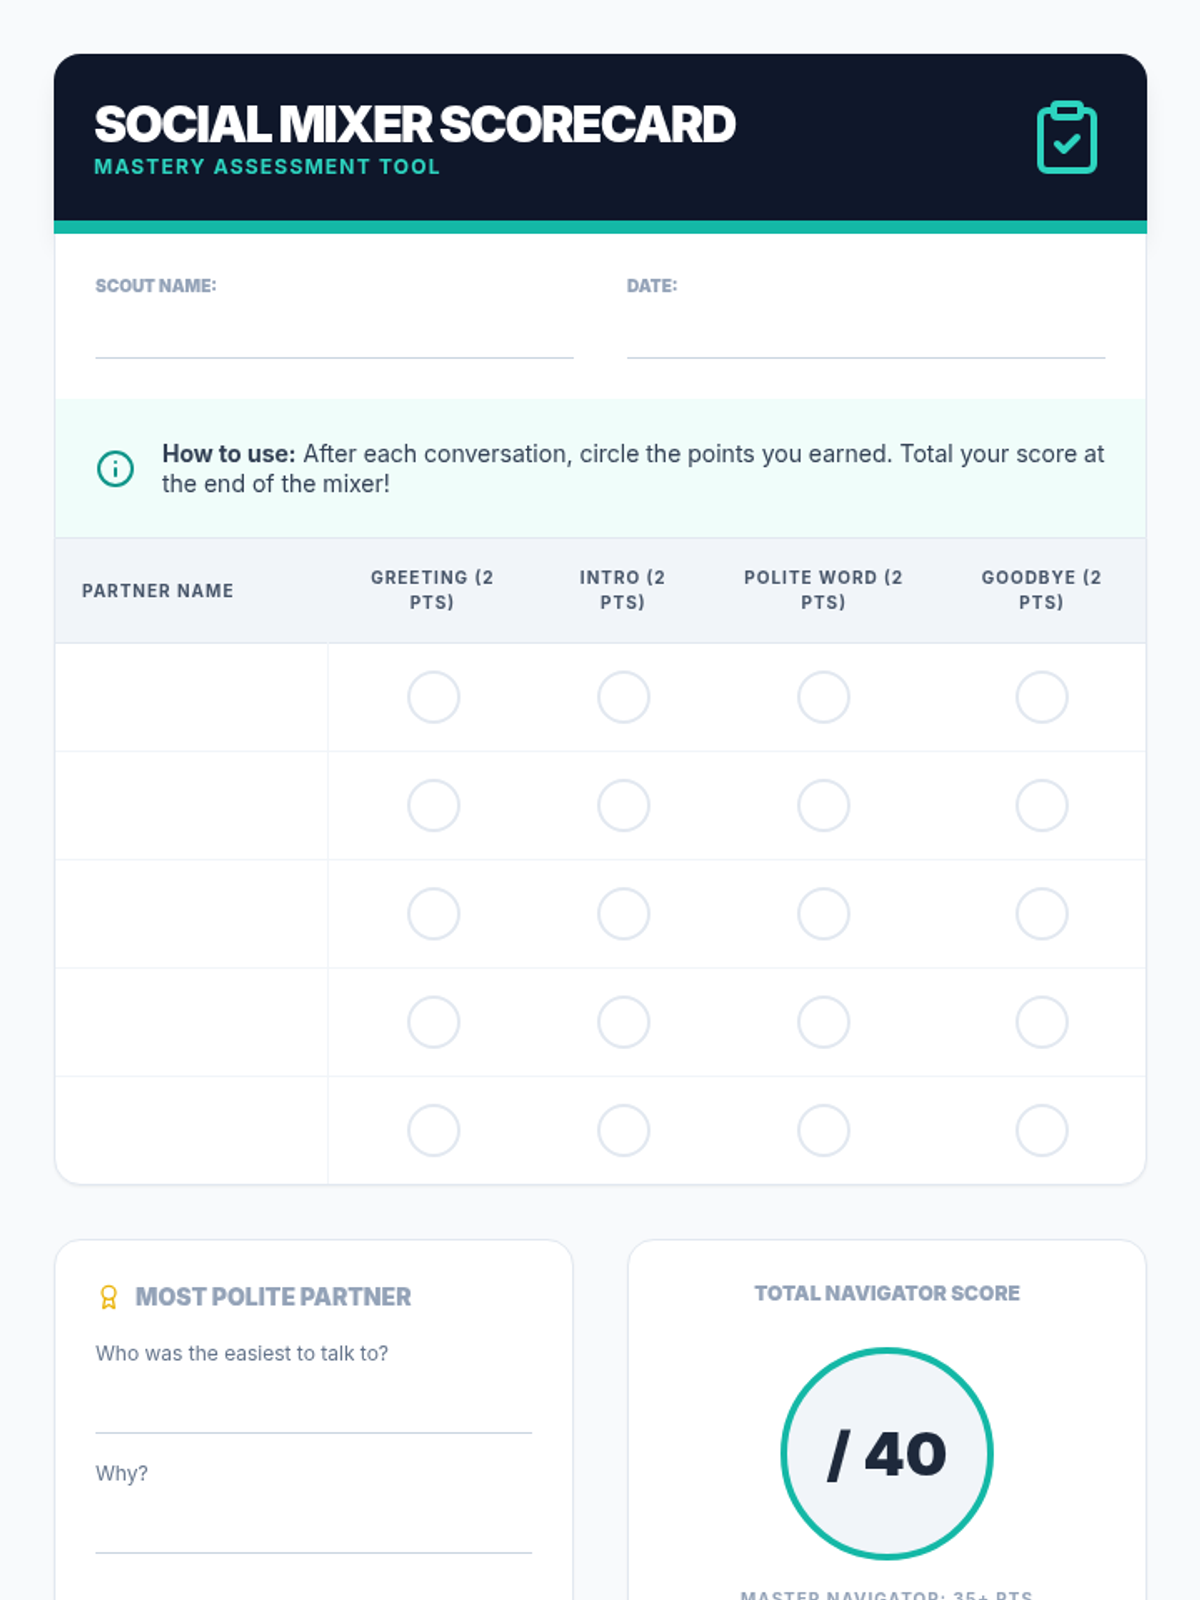Click the award ribbon icon
Image resolution: width=1200 pixels, height=1600 pixels.
(x=109, y=1297)
